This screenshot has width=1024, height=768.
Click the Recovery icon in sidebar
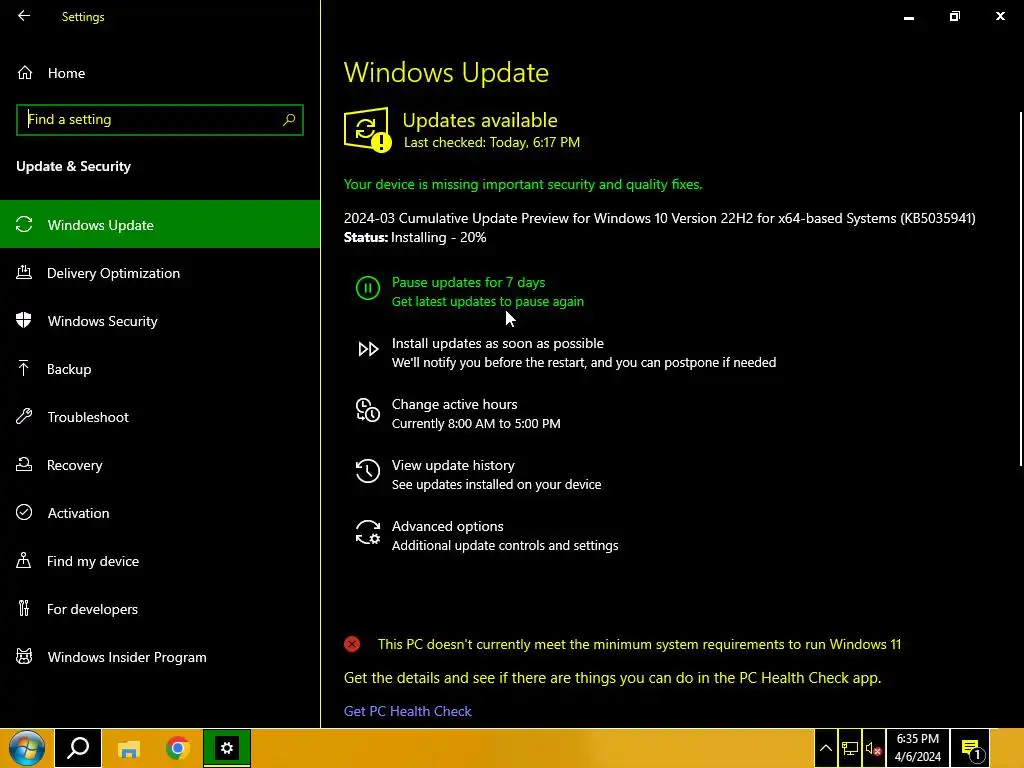[24, 464]
